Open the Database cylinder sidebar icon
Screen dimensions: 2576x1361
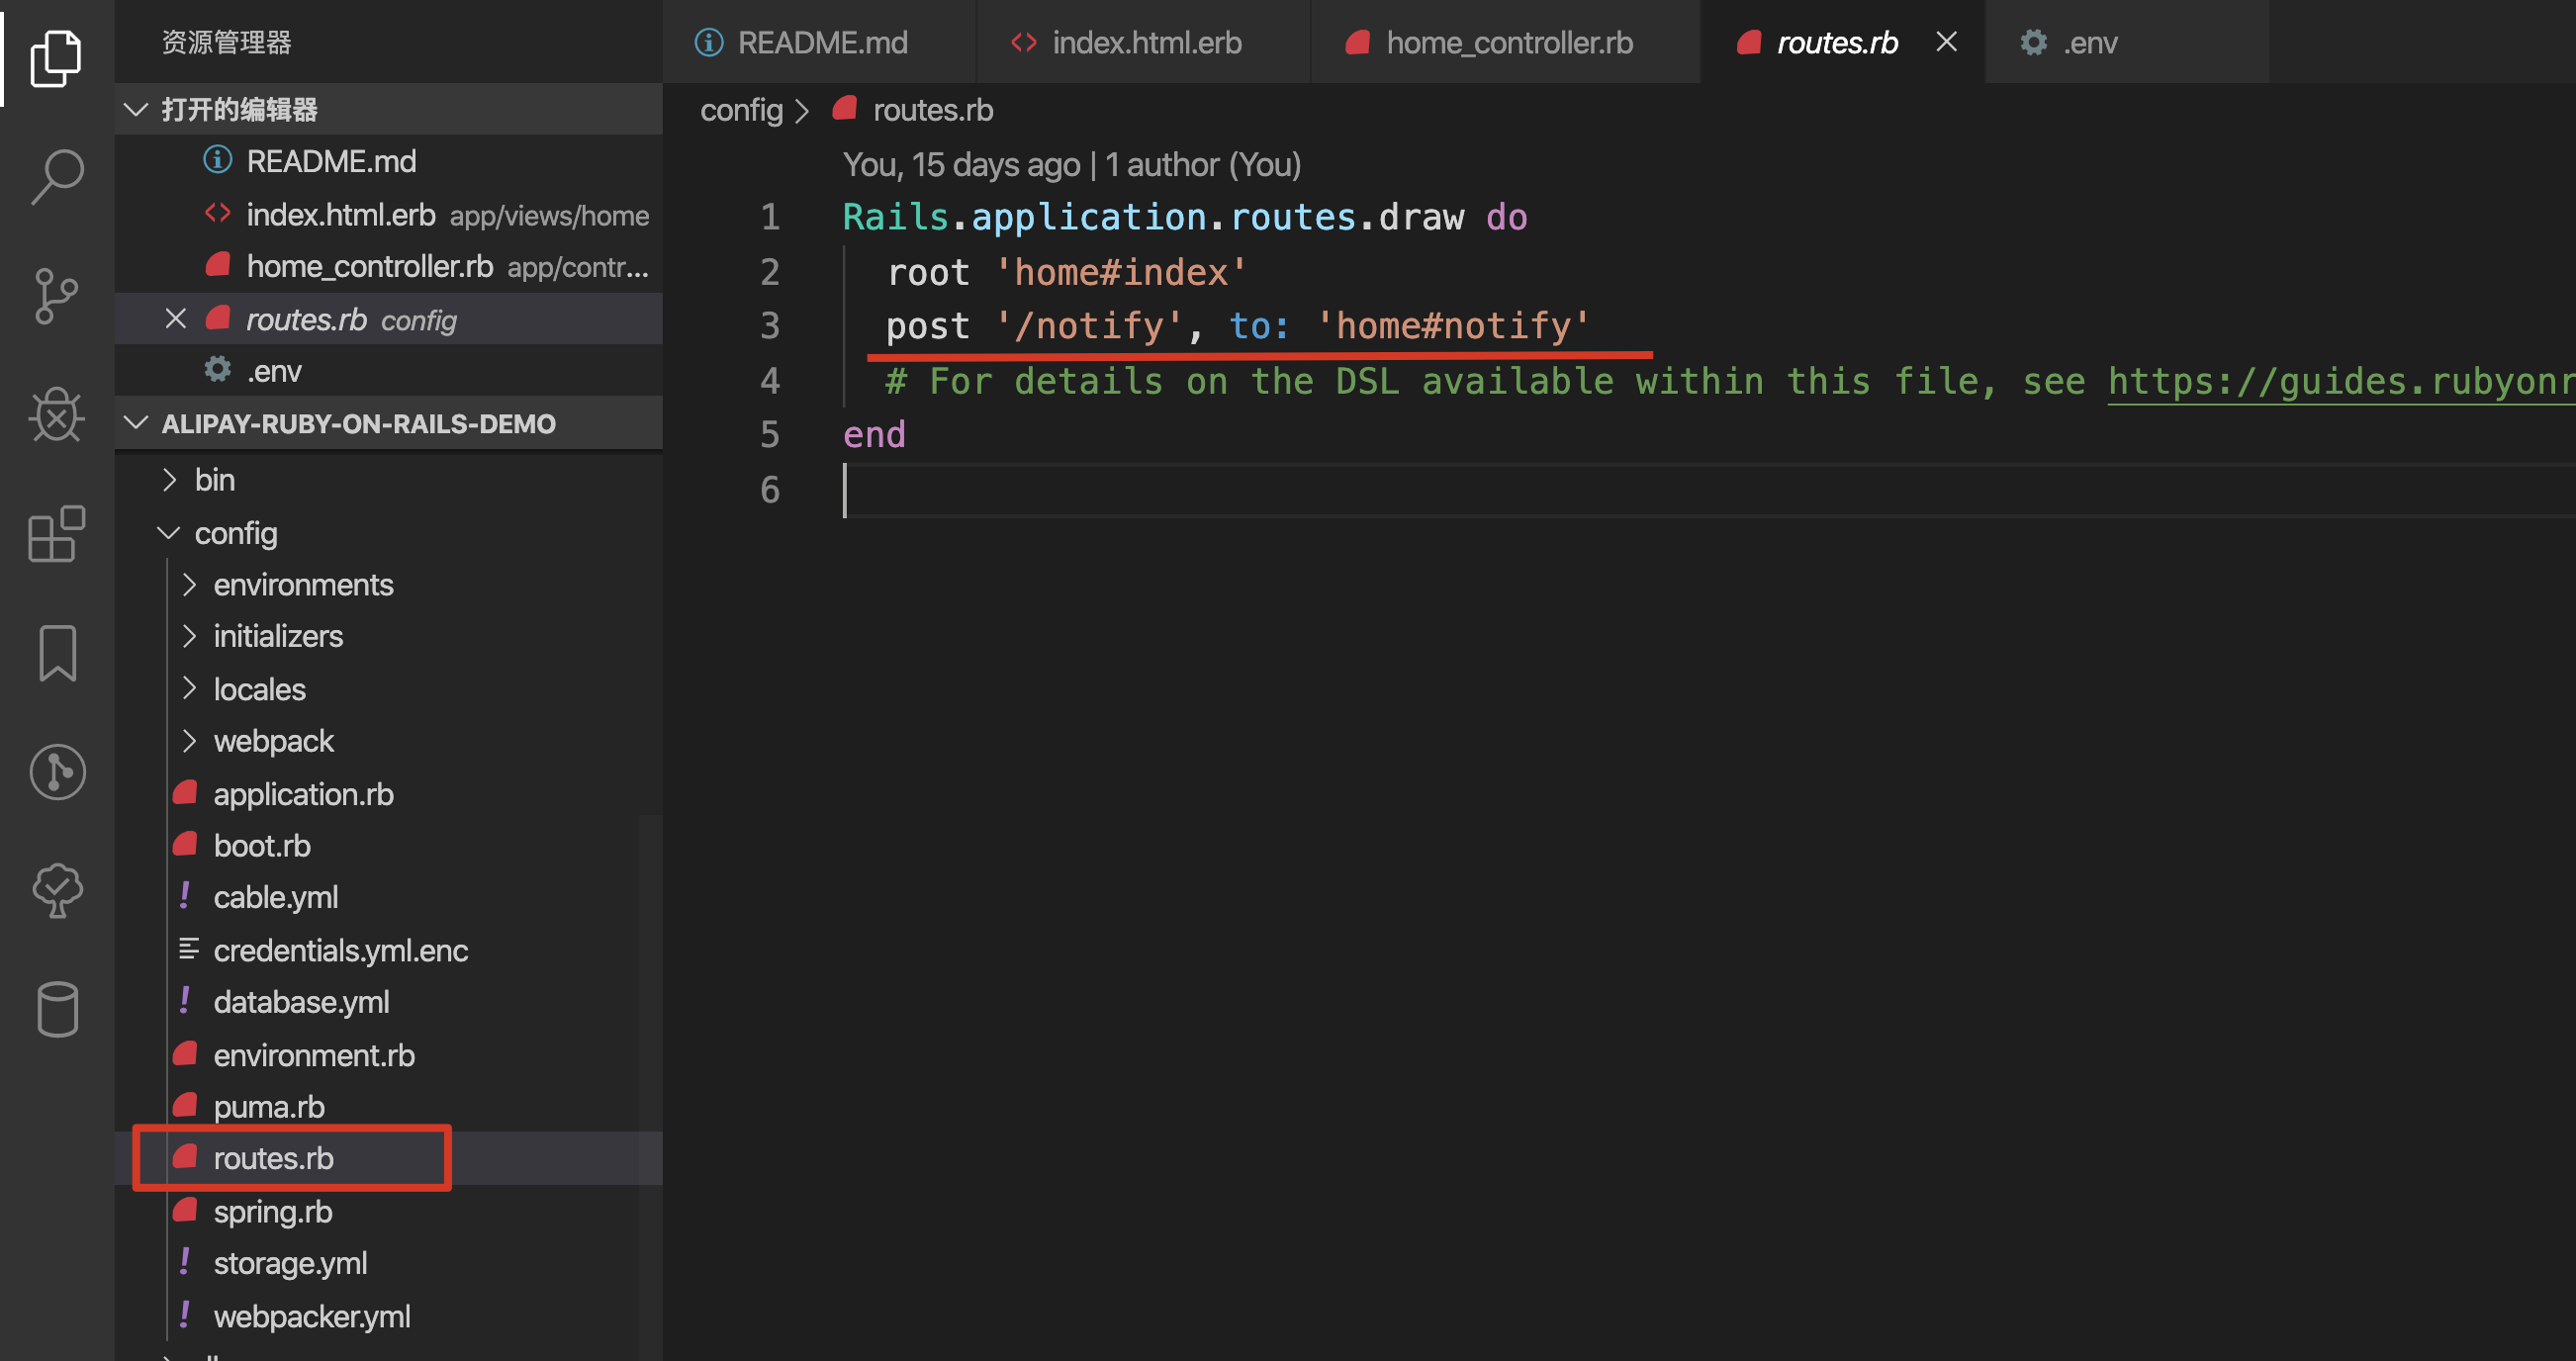coord(56,1009)
